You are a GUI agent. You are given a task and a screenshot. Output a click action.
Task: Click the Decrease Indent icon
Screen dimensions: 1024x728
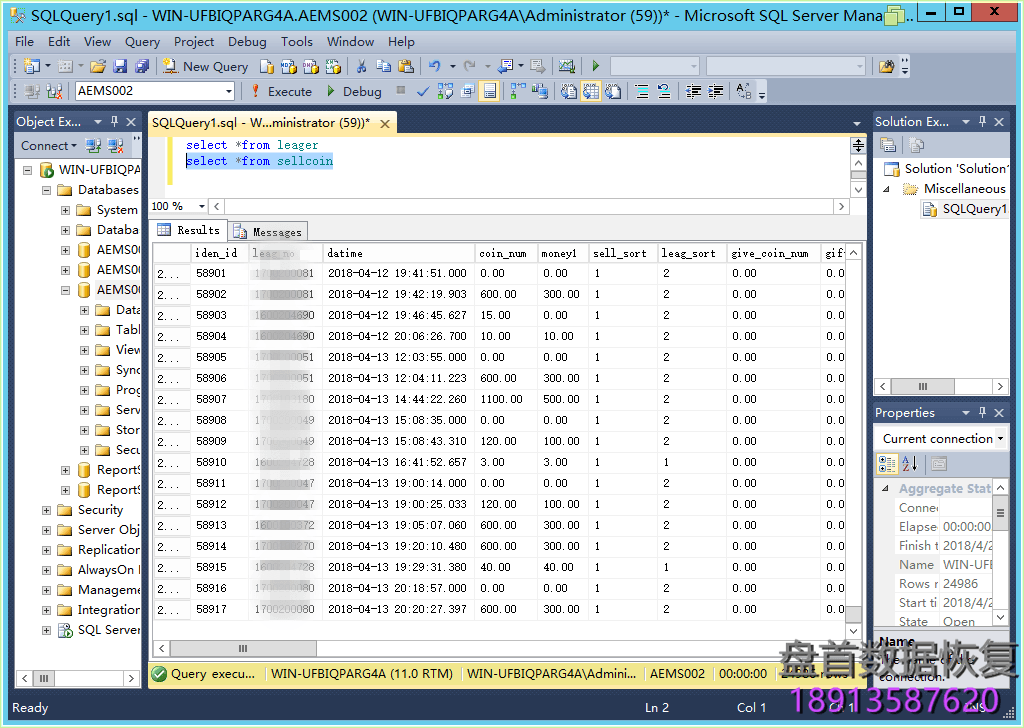click(693, 91)
